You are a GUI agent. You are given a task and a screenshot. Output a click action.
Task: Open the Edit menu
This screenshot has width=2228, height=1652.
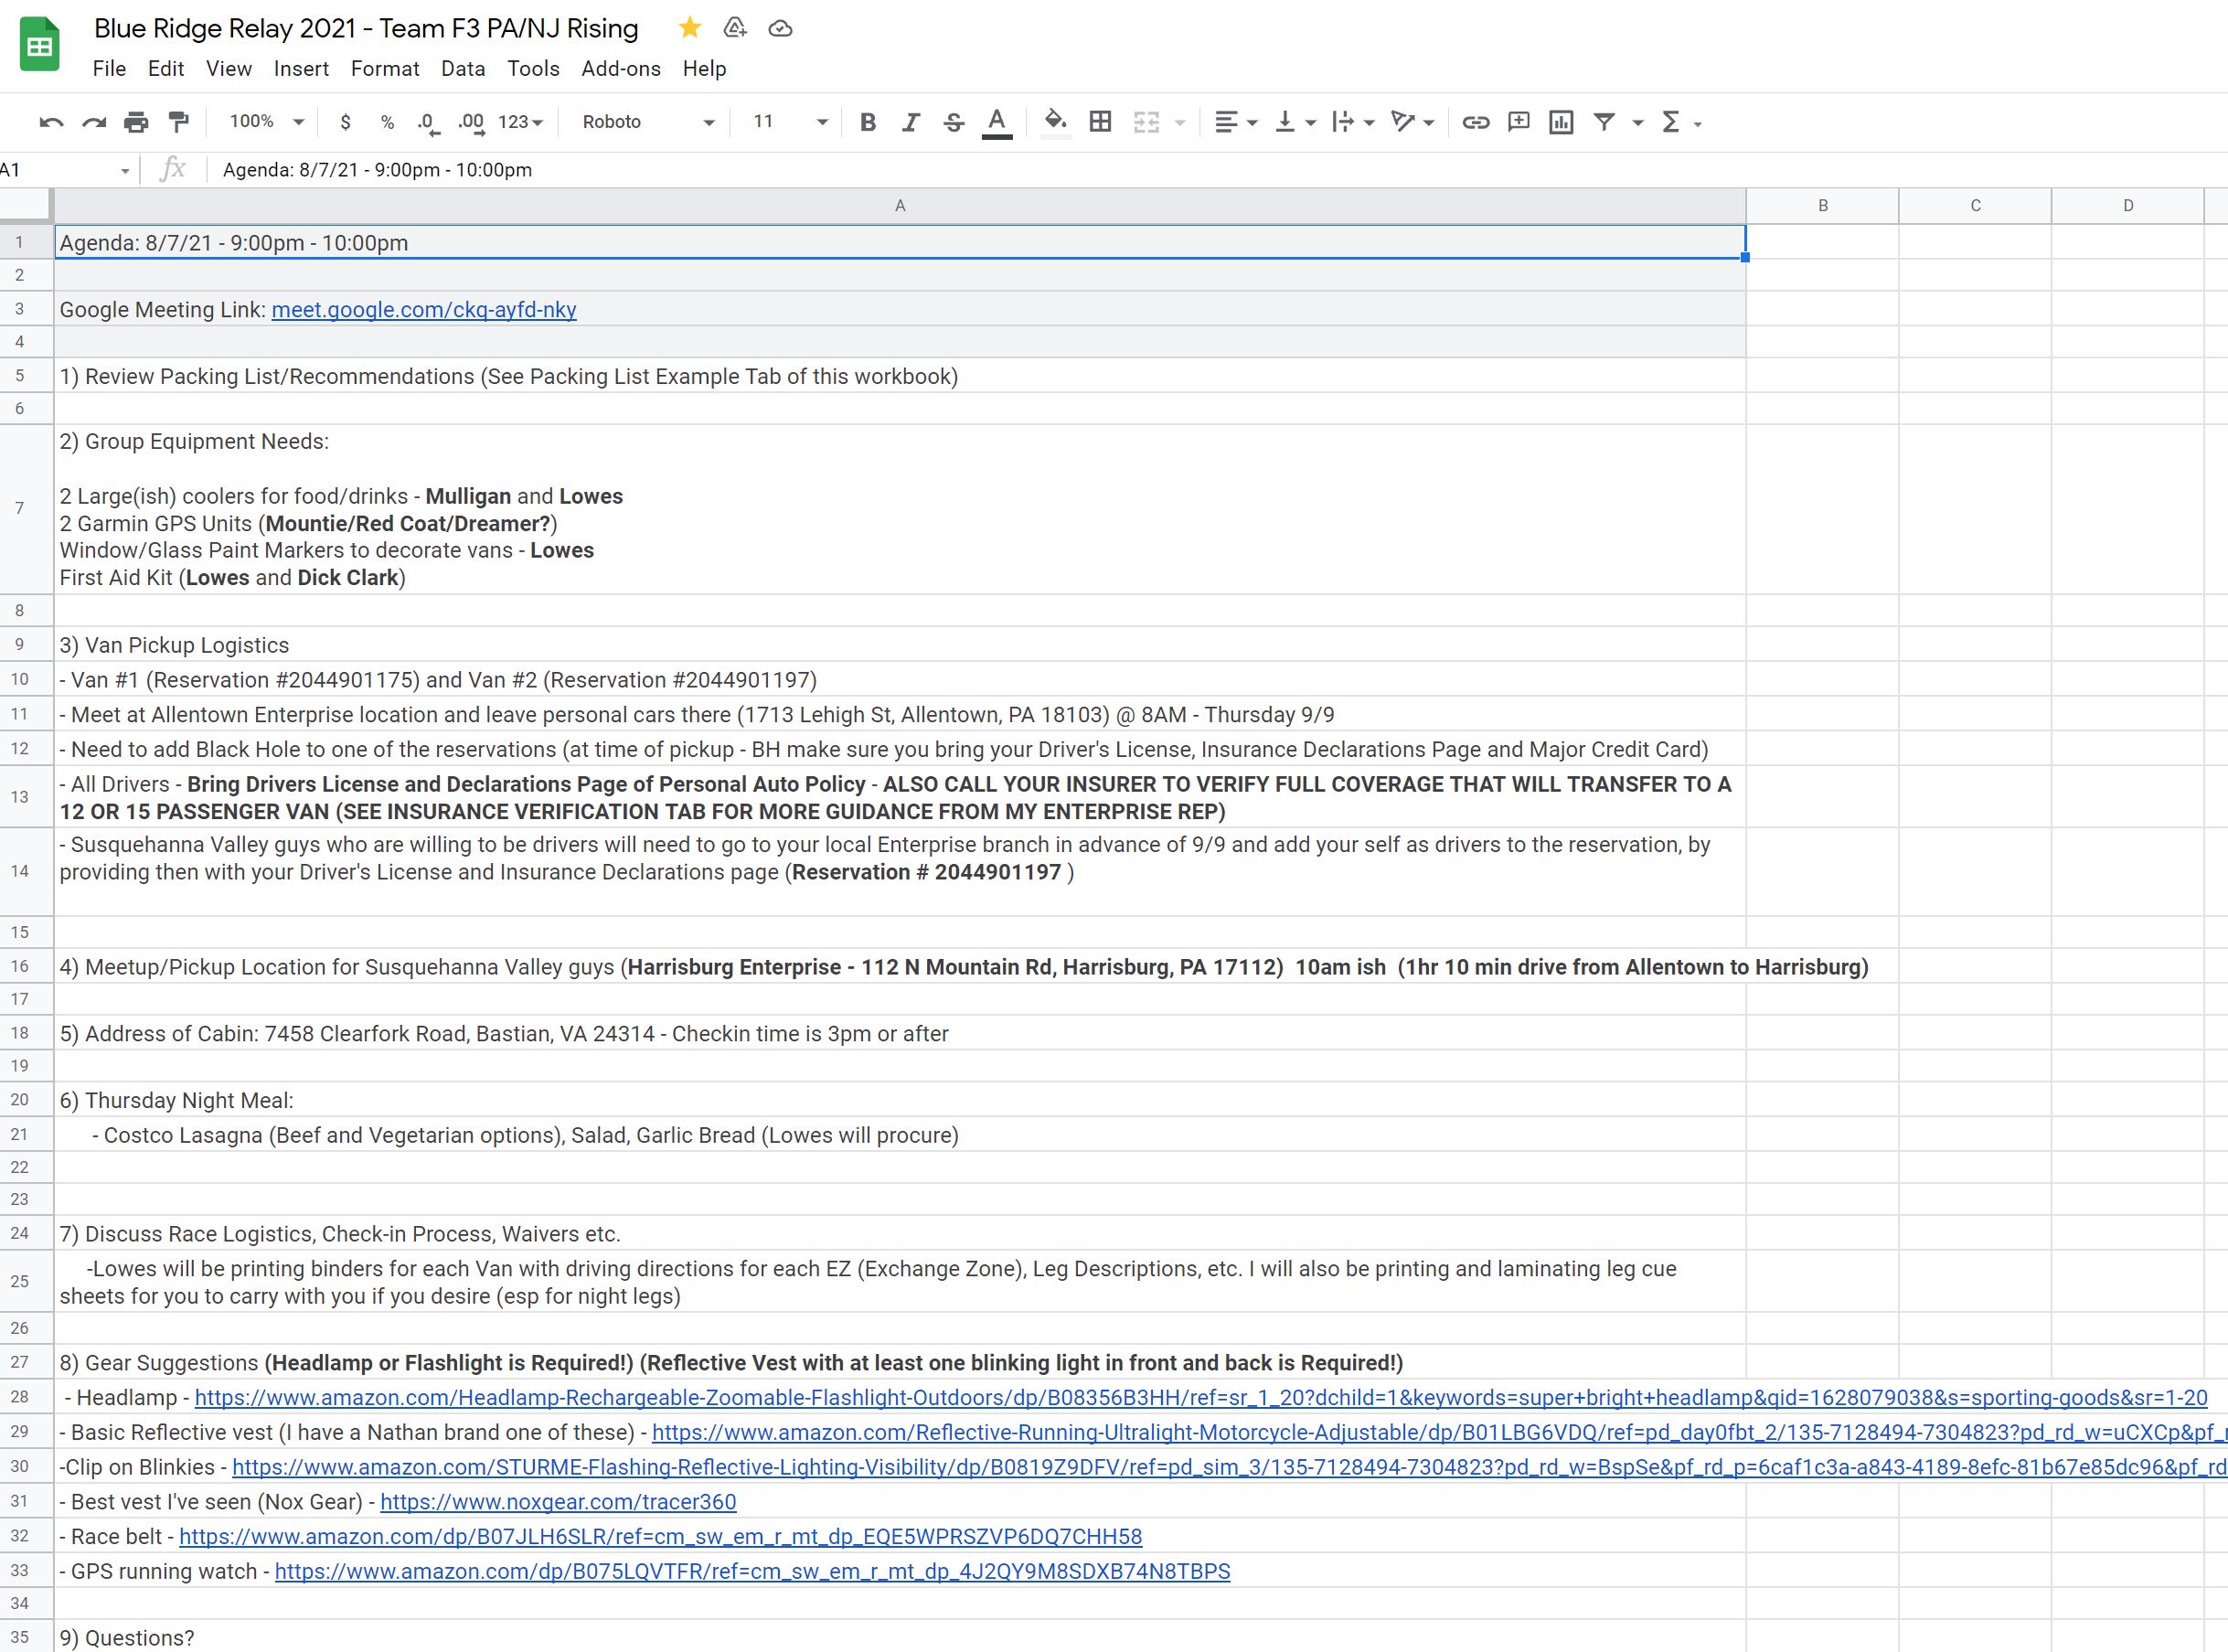tap(166, 69)
